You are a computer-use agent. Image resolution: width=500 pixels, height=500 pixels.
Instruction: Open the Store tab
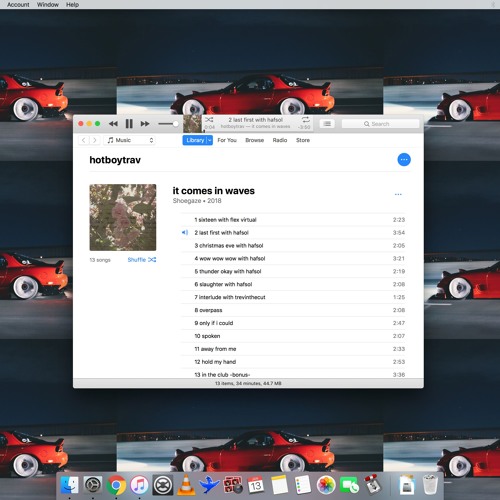pyautogui.click(x=303, y=140)
